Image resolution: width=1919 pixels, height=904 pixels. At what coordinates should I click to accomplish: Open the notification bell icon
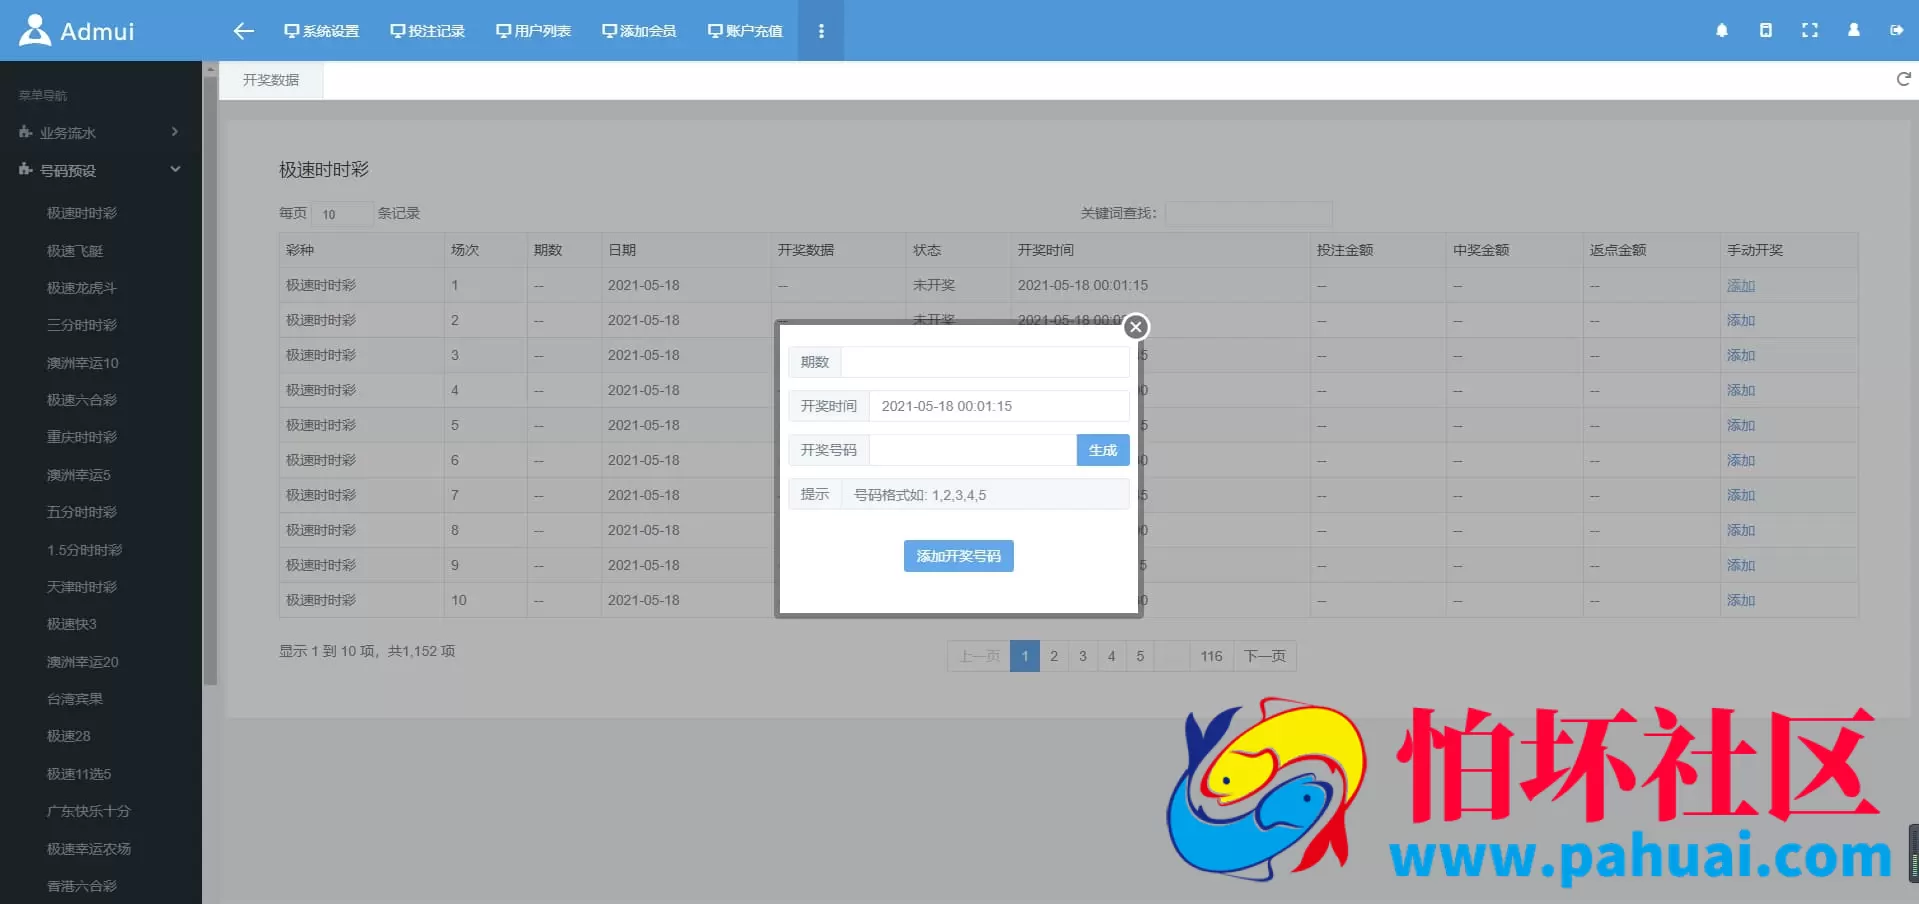(1721, 31)
